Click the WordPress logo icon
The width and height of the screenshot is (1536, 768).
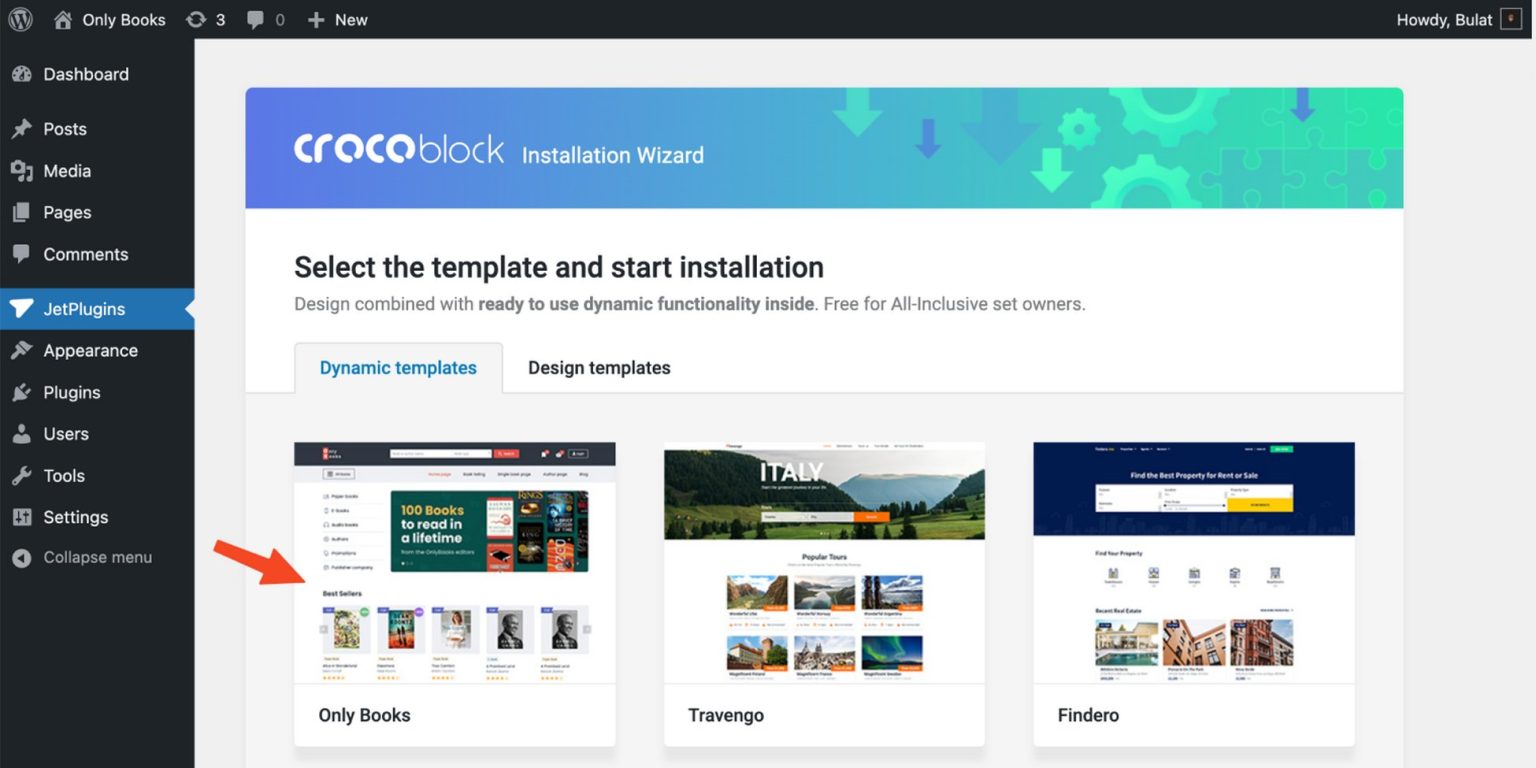coord(20,20)
